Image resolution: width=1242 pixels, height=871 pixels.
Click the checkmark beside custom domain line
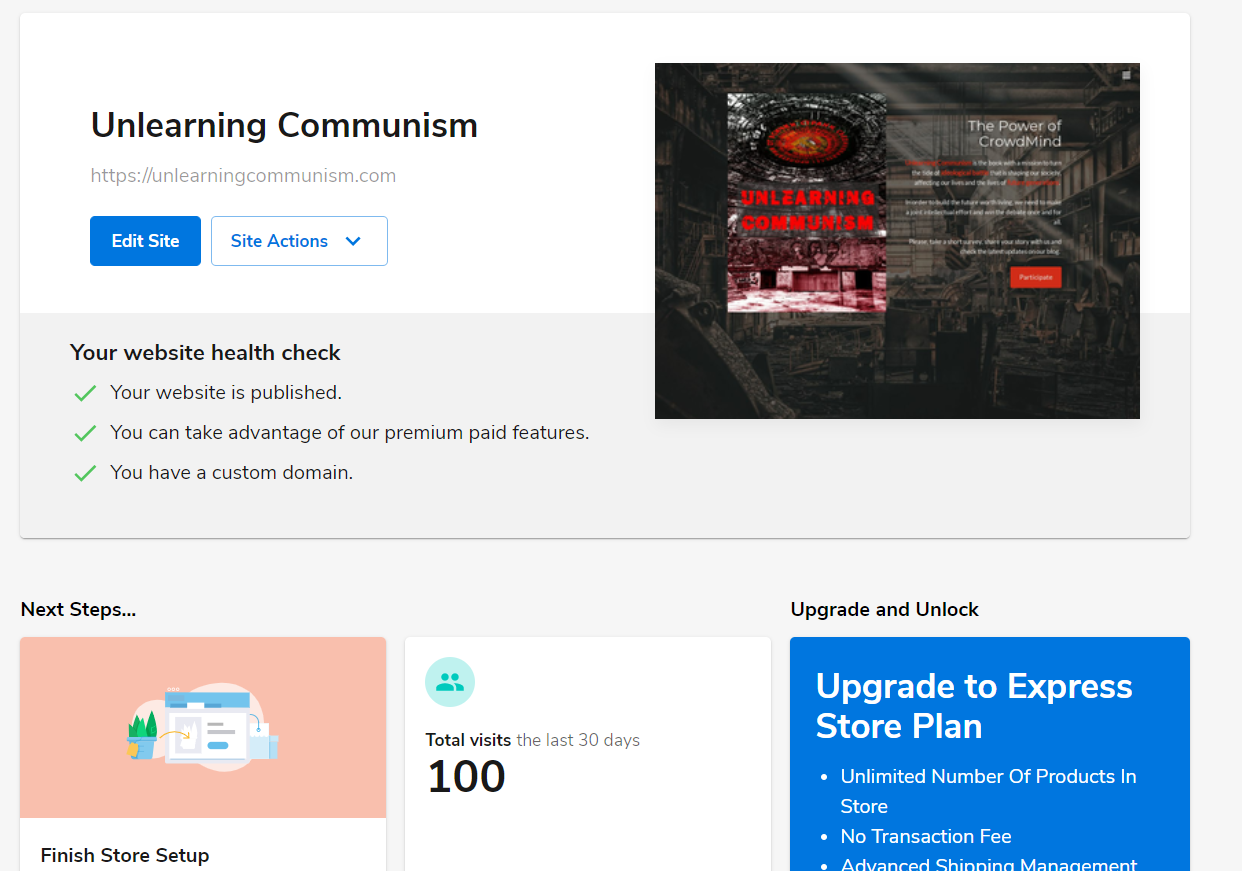(x=85, y=472)
